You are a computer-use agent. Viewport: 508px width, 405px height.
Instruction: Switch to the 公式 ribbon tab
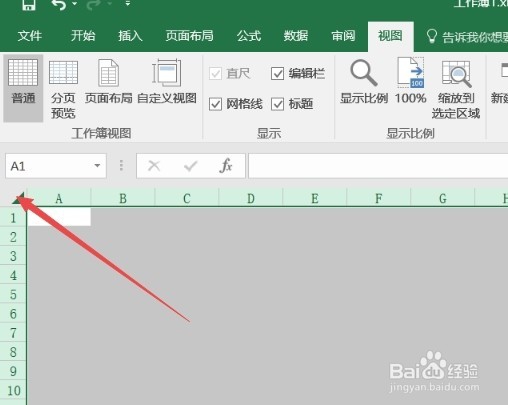pos(249,36)
